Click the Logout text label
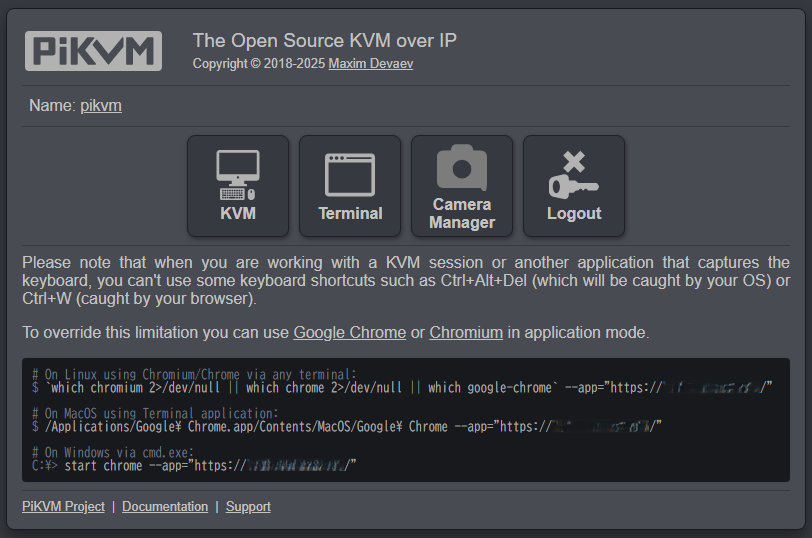 [x=574, y=213]
